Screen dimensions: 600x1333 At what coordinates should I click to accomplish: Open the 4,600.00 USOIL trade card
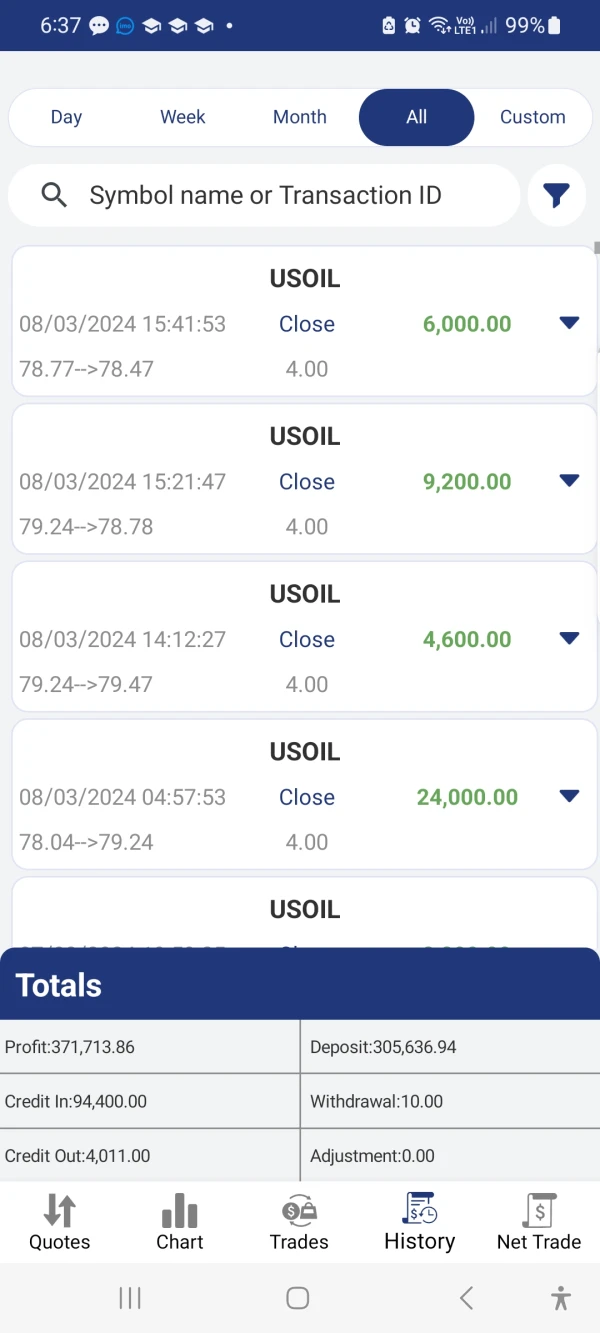coord(305,638)
